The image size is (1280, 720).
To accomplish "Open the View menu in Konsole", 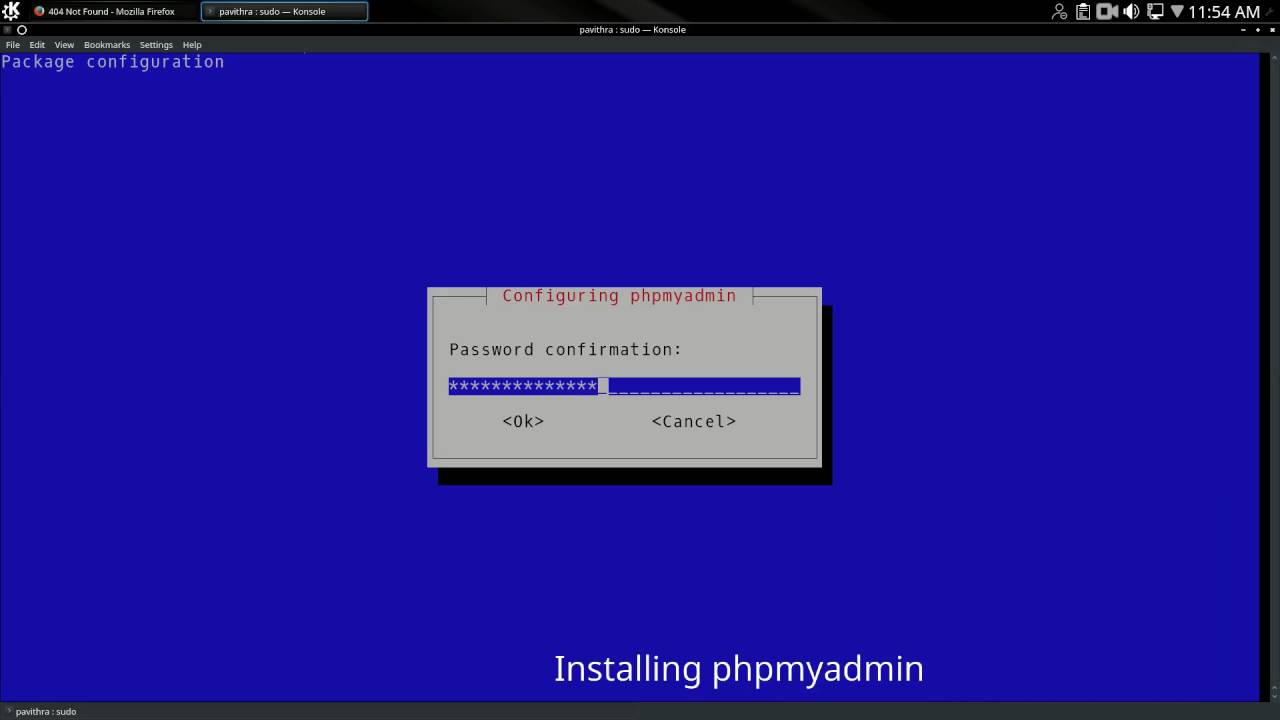I will pyautogui.click(x=64, y=45).
